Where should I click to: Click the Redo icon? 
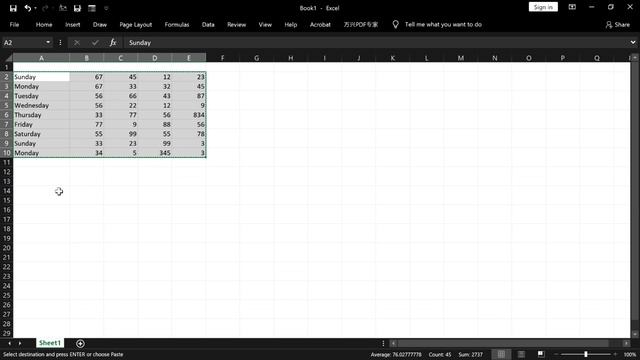(45, 8)
